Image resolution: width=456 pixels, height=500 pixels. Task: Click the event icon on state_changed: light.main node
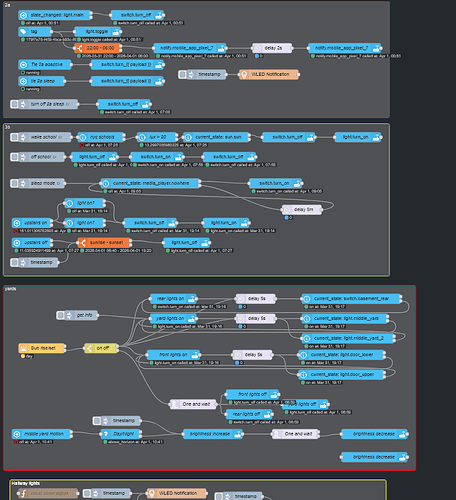point(23,15)
